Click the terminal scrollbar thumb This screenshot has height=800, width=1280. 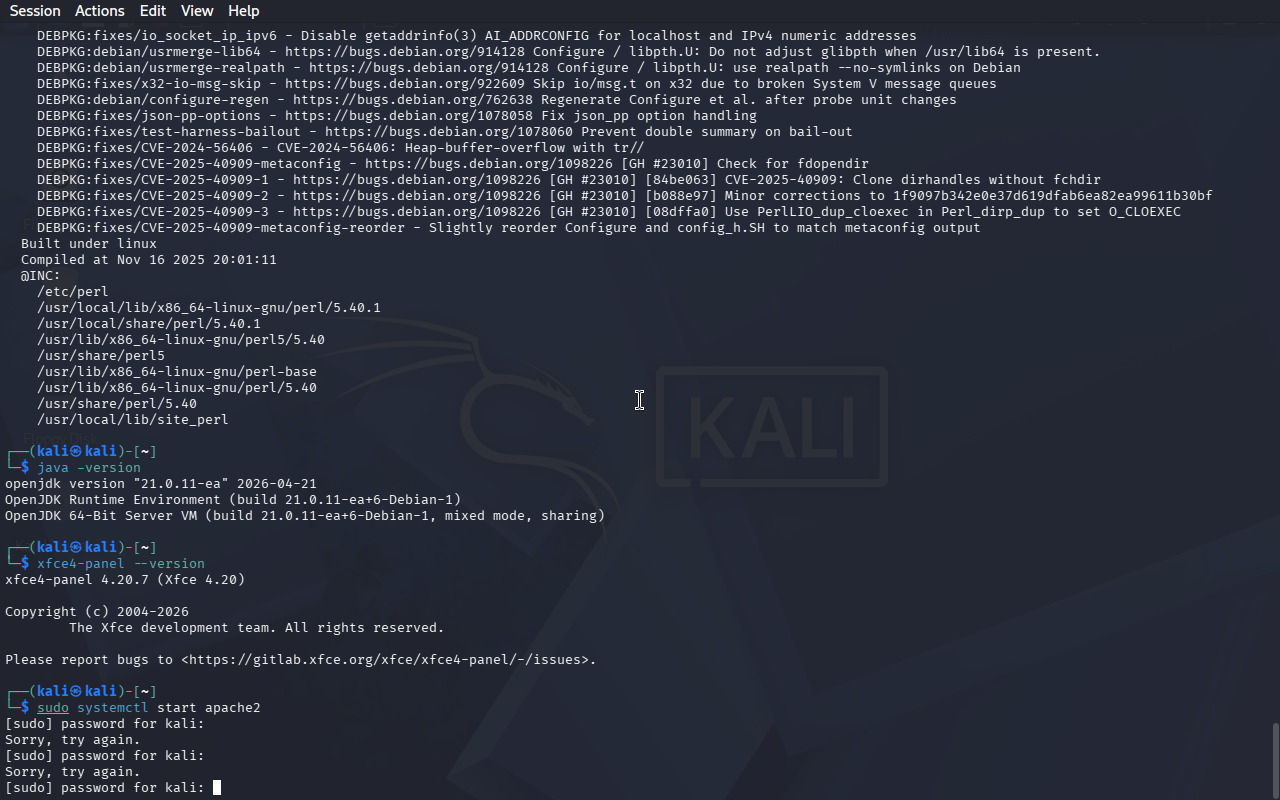(x=1275, y=760)
